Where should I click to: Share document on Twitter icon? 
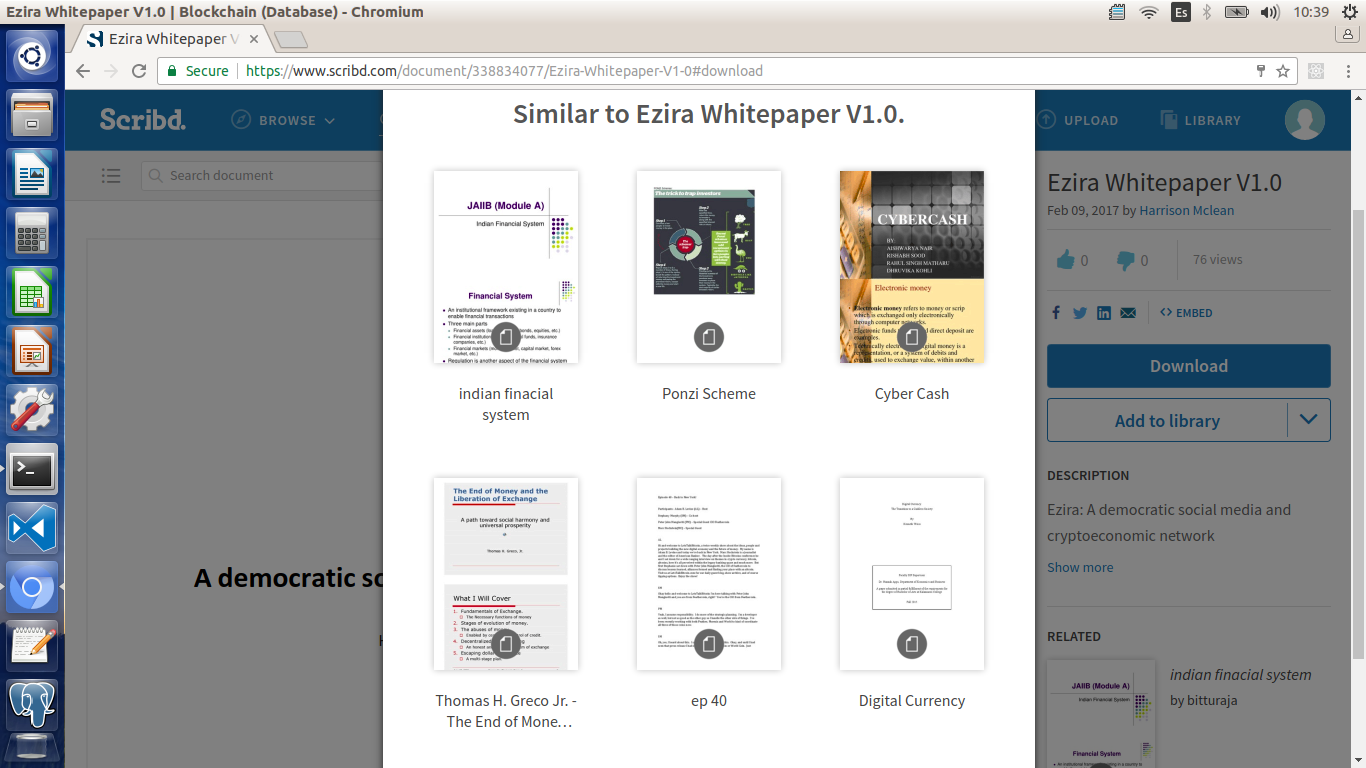[x=1080, y=313]
